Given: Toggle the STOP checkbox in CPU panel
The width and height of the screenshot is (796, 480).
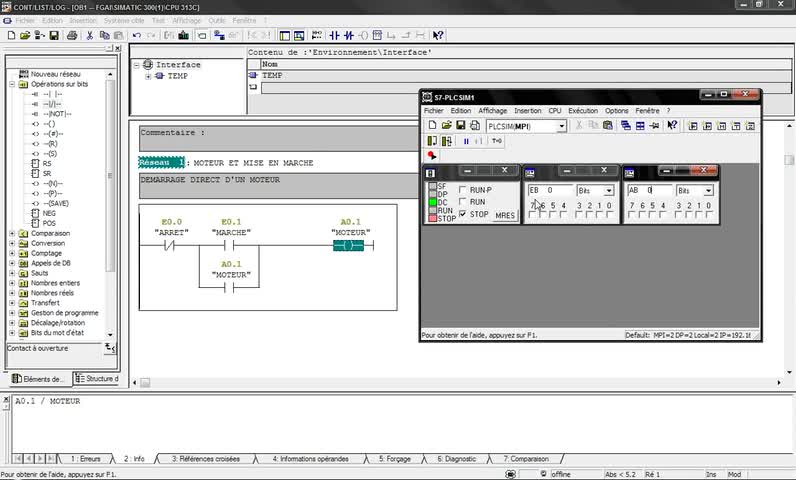Looking at the screenshot, I should [462, 214].
